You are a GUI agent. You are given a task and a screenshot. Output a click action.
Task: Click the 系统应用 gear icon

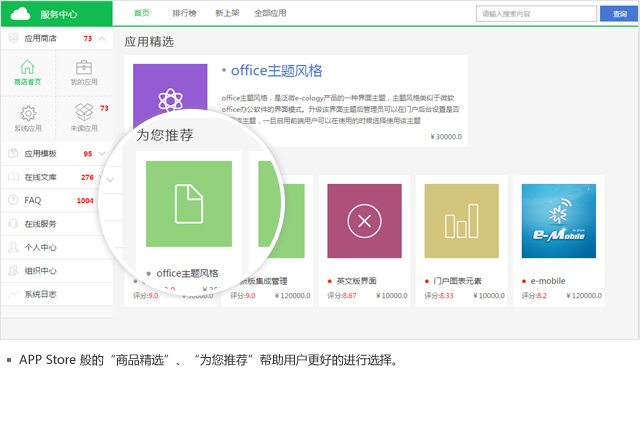(28, 113)
